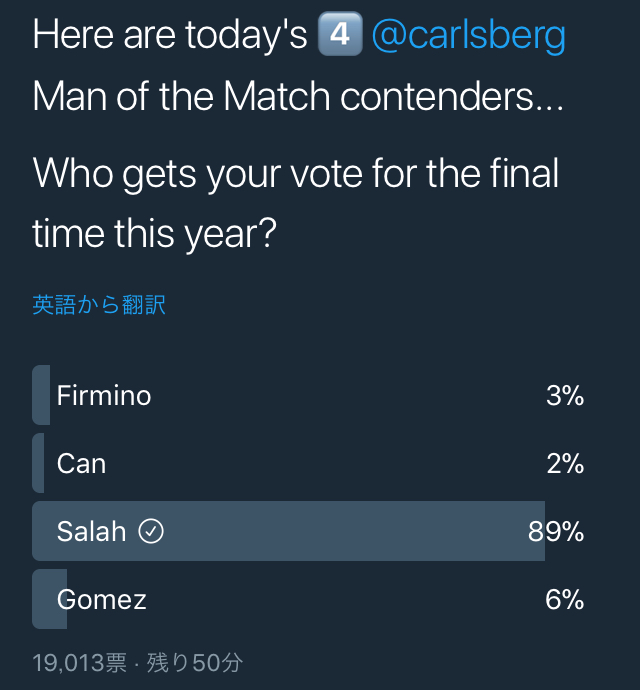Click the keycap 4 emoji in tweet

338,37
